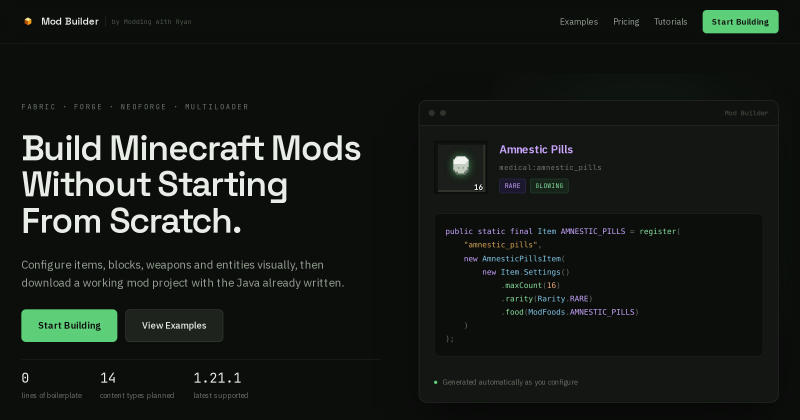Click the '.rarity(Rarity.RARE)' code line
Image resolution: width=800 pixels, height=420 pixels.
(546, 299)
